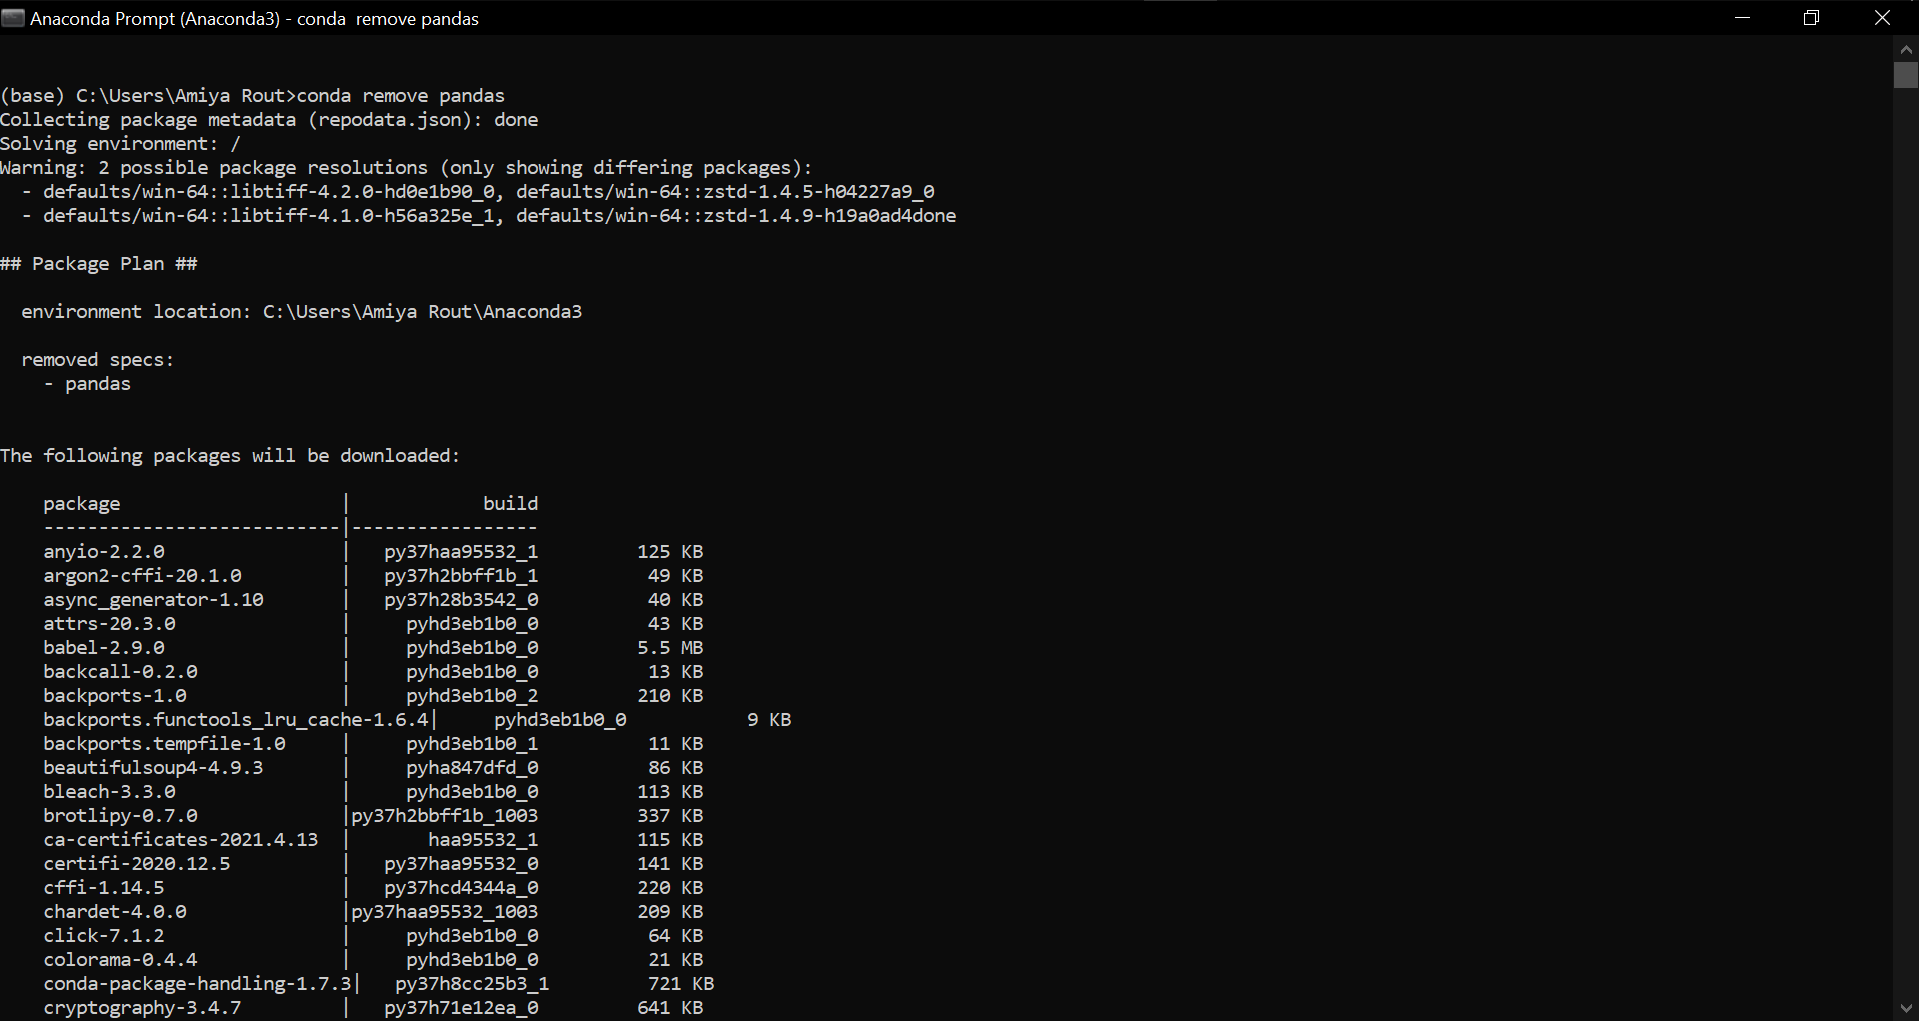Click the scrollbar down arrow
The height and width of the screenshot is (1021, 1919).
pyautogui.click(x=1906, y=1008)
